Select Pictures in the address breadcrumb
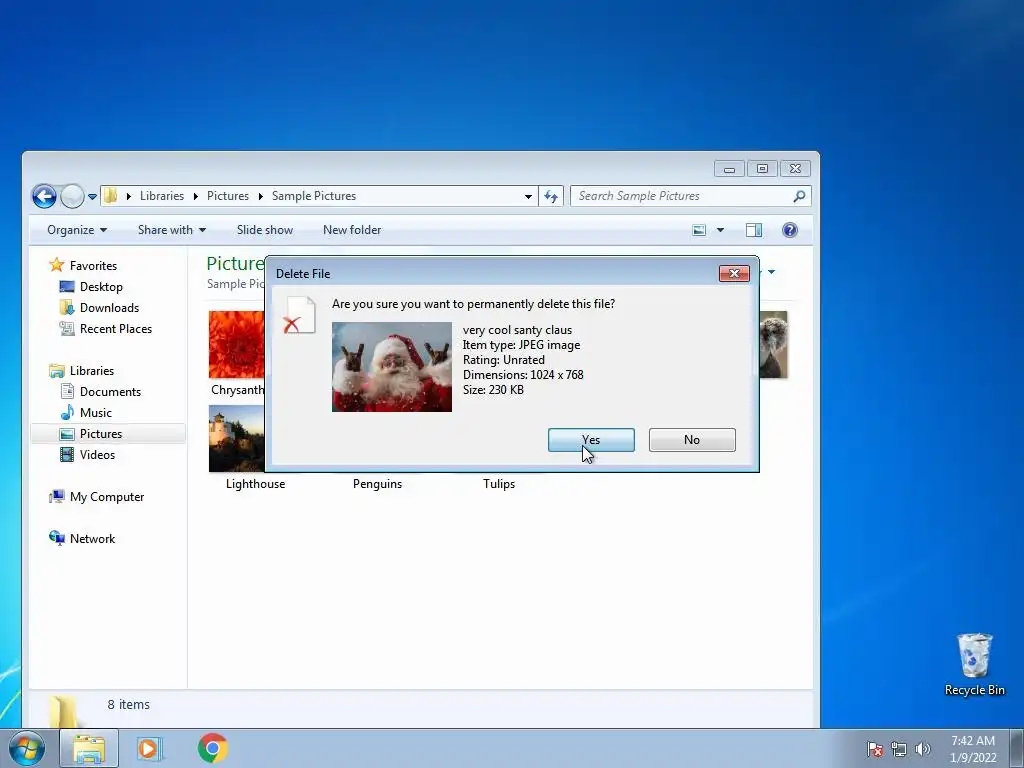Screen dimensions: 1024x768 point(227,196)
